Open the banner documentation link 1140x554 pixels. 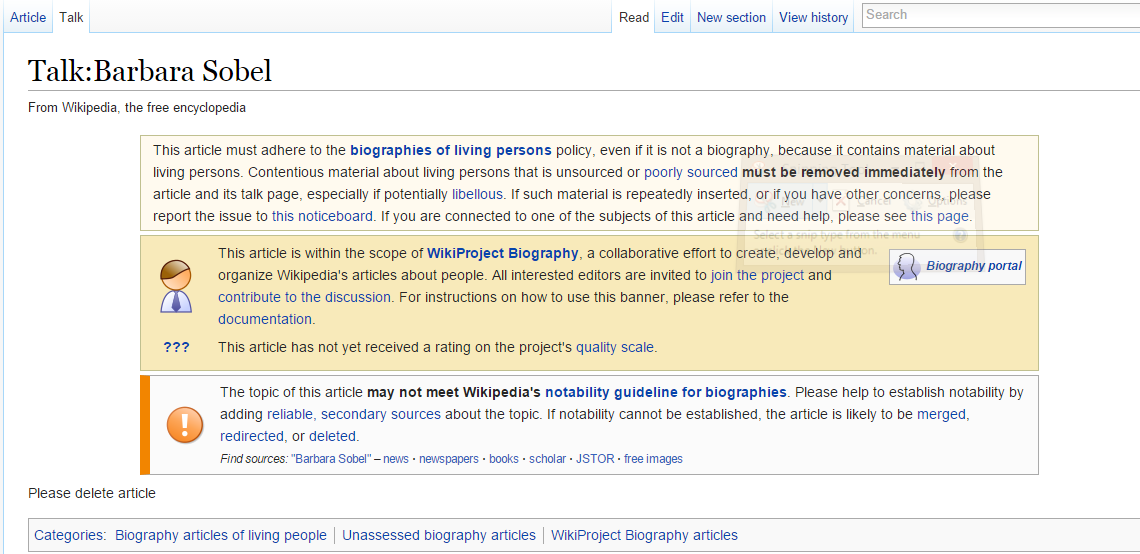(x=265, y=318)
